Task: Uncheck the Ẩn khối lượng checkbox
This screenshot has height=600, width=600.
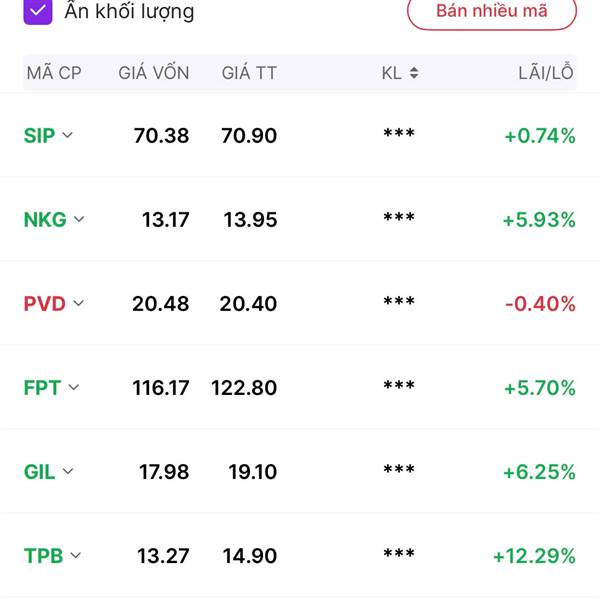Action: pyautogui.click(x=38, y=11)
